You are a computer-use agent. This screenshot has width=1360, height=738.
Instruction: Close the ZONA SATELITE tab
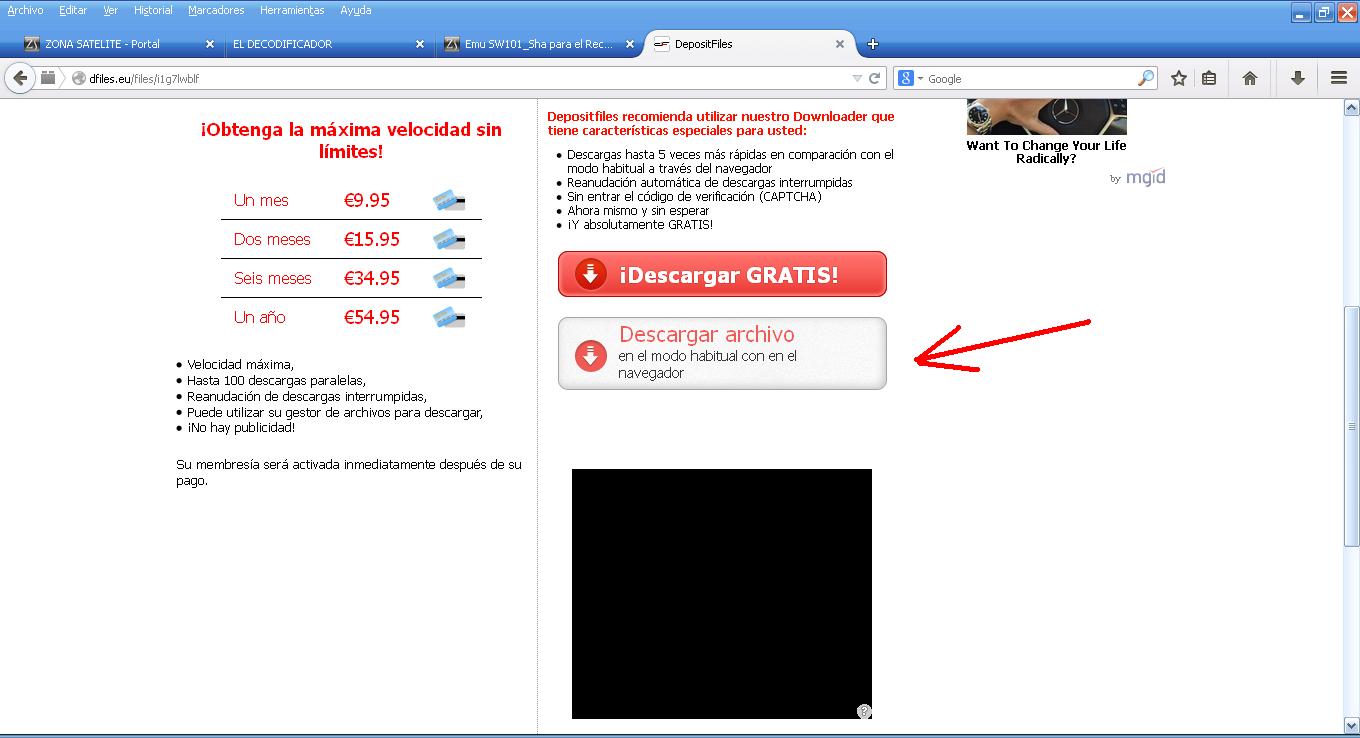[210, 44]
